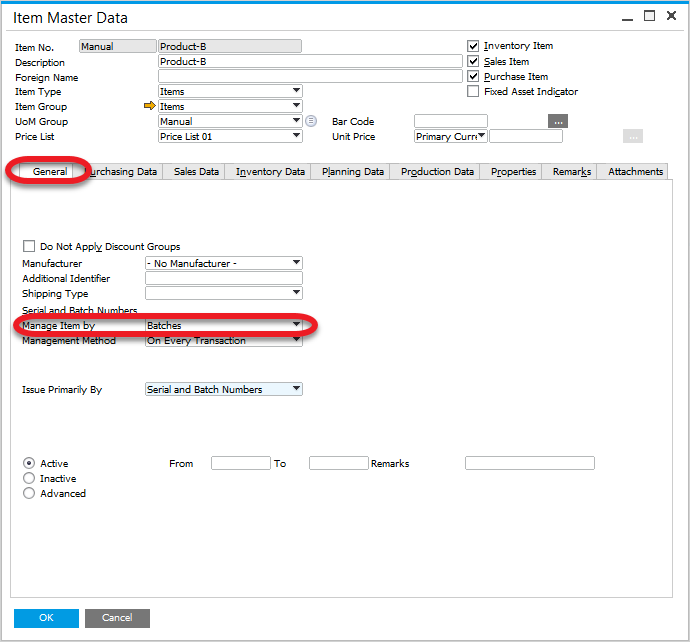Viewport: 690px width, 642px height.
Task: Click the Additional Identifier field
Action: (224, 278)
